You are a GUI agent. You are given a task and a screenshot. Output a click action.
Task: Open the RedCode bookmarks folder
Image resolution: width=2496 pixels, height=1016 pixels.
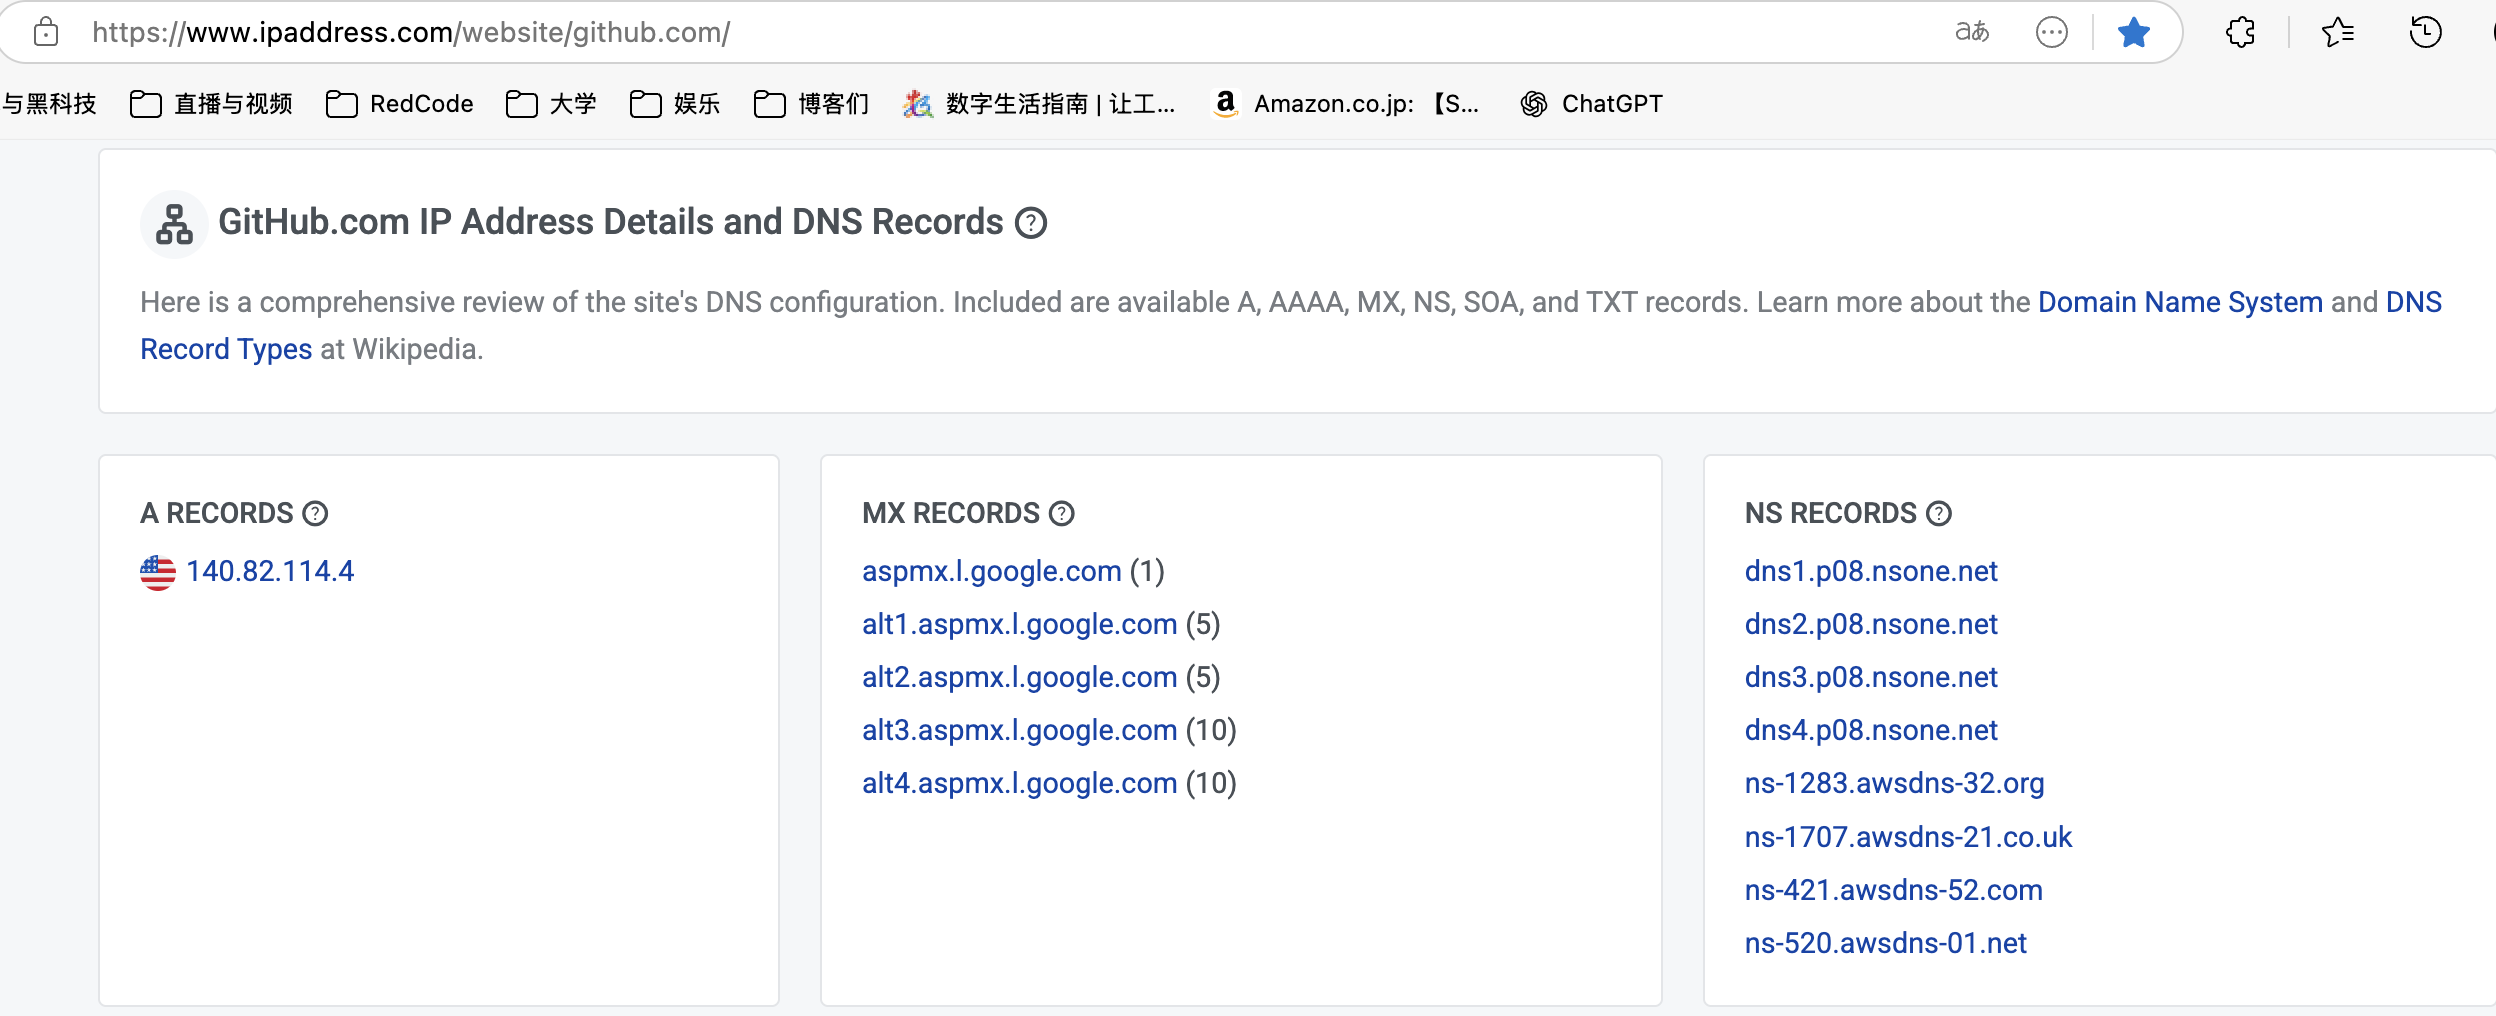pos(400,104)
